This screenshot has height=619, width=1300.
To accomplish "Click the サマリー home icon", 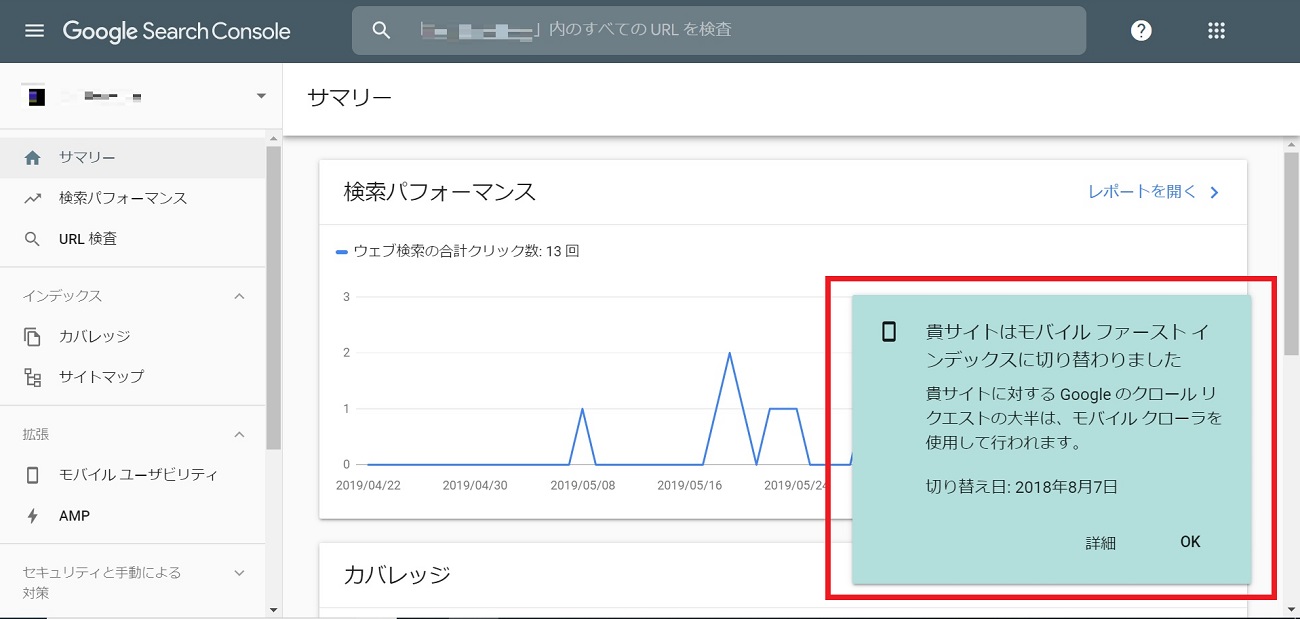I will pos(33,158).
